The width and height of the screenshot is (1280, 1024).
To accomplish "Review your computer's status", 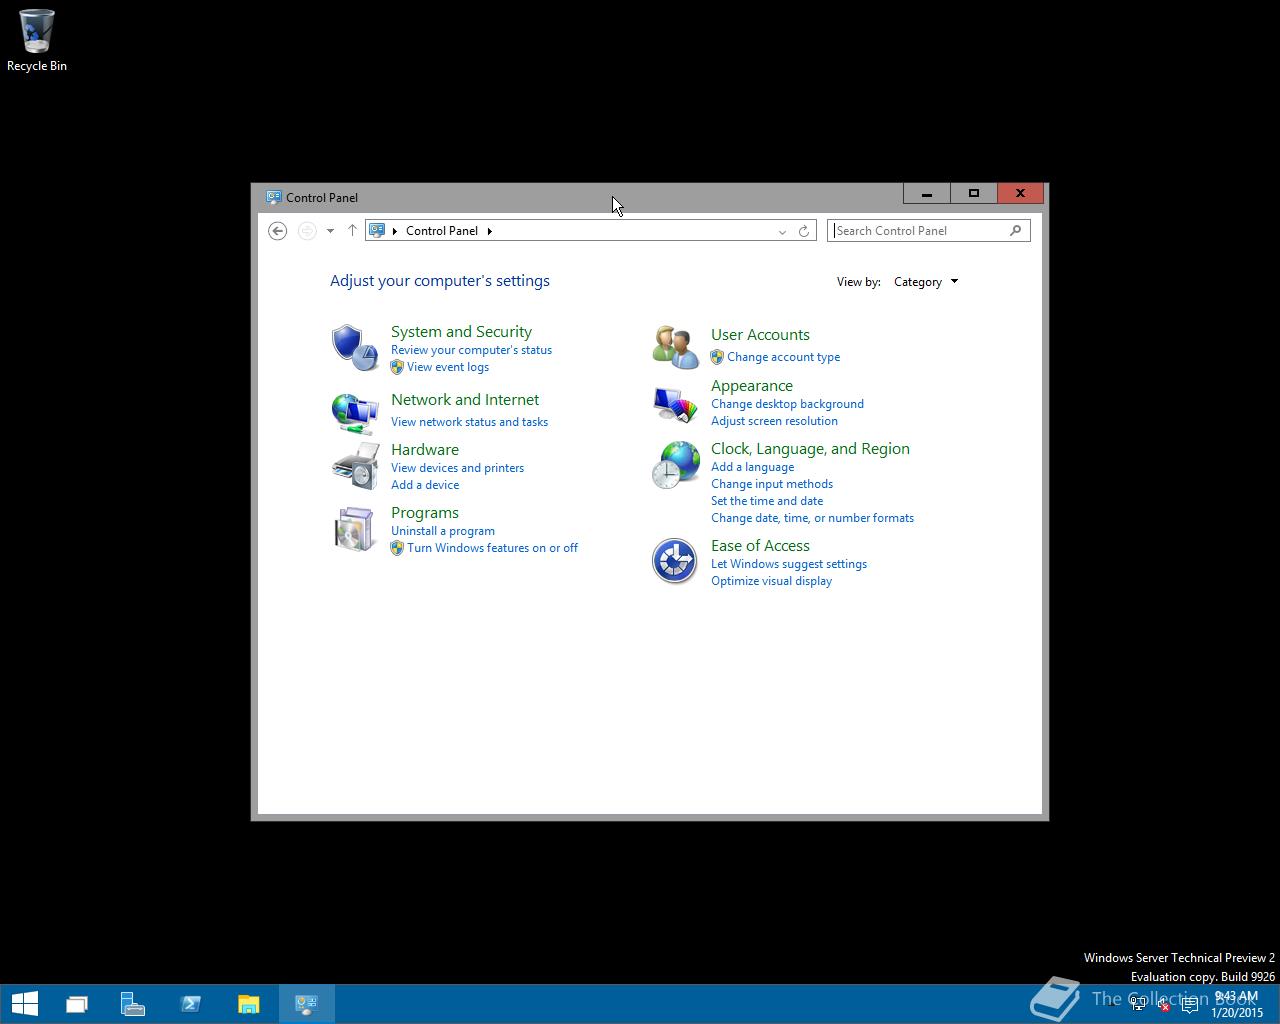I will (471, 350).
